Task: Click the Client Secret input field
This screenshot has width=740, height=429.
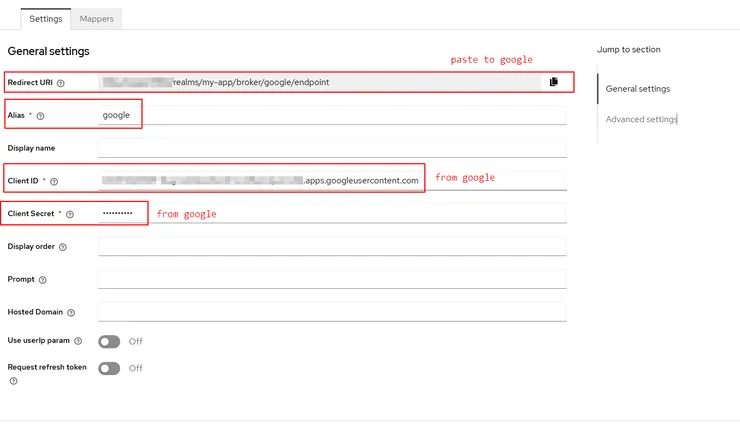Action: 332,213
